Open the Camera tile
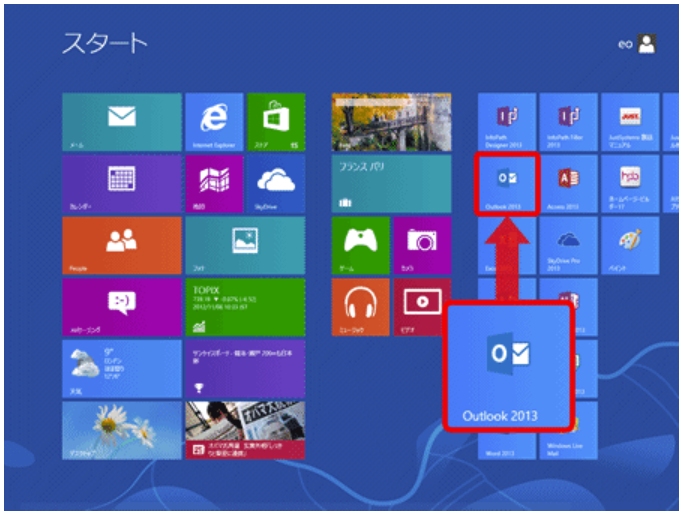This screenshot has height=515, width=681. (x=422, y=245)
